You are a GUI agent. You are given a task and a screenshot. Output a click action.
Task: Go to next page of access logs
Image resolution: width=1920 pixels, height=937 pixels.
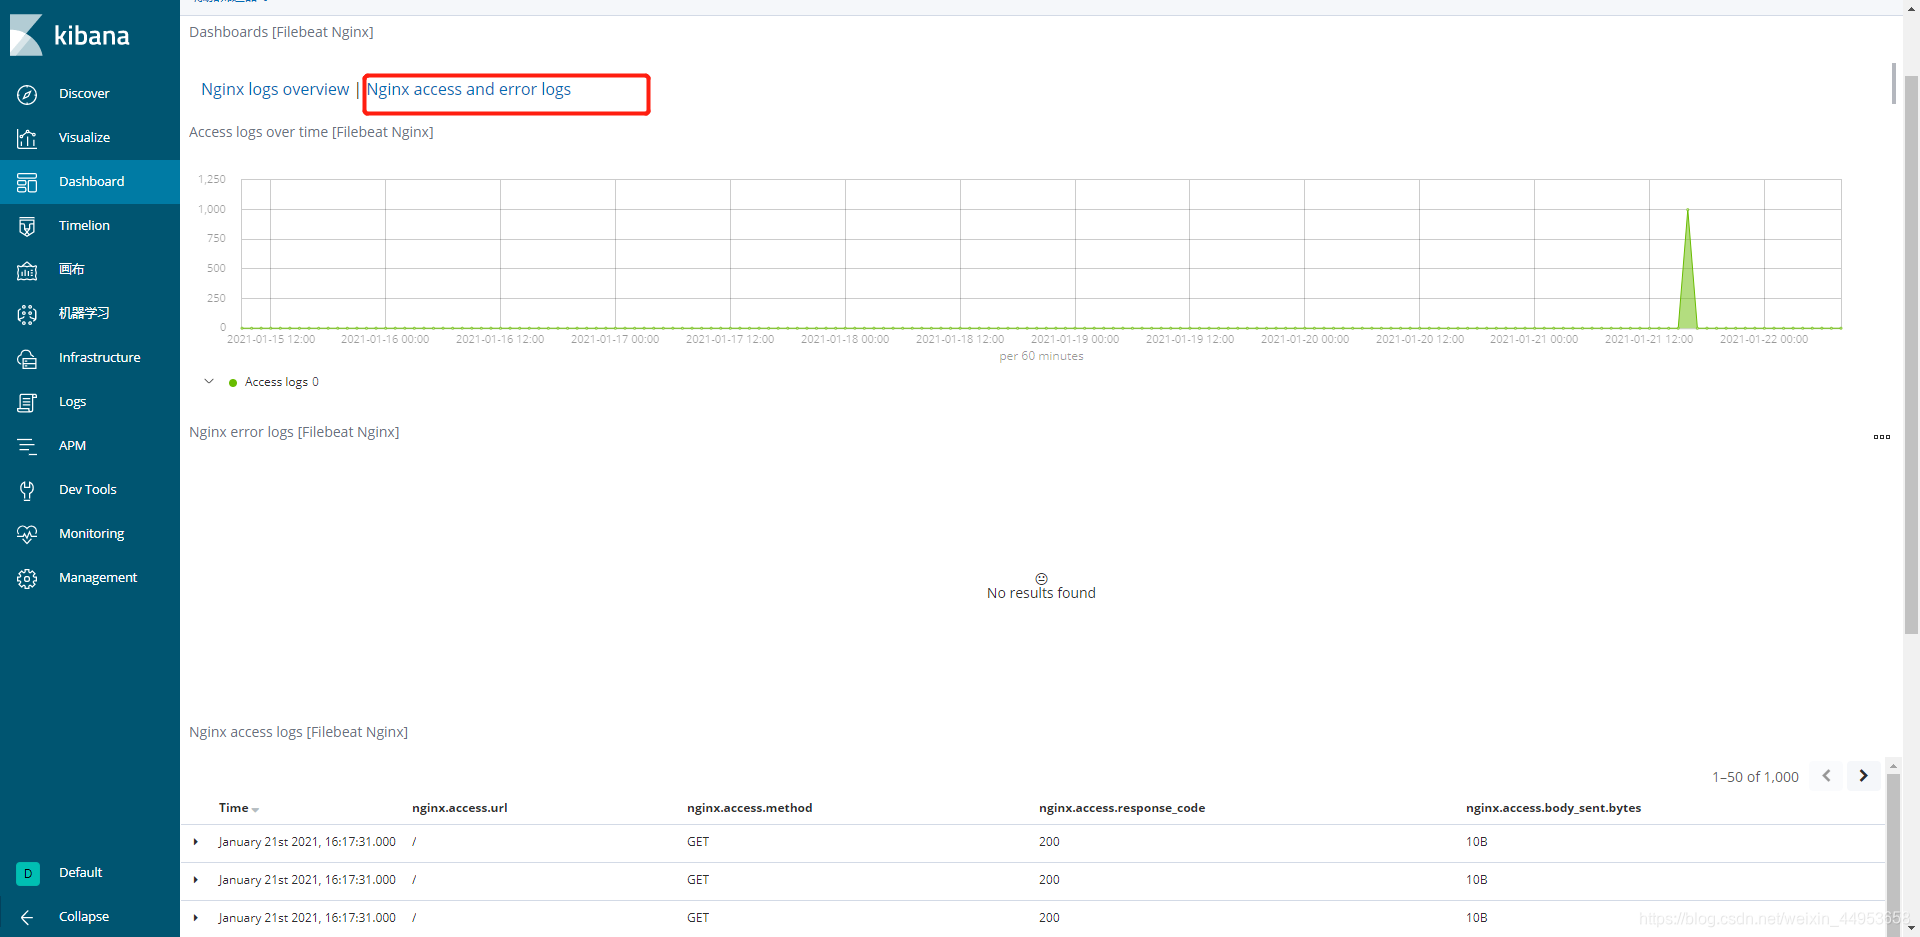point(1863,776)
